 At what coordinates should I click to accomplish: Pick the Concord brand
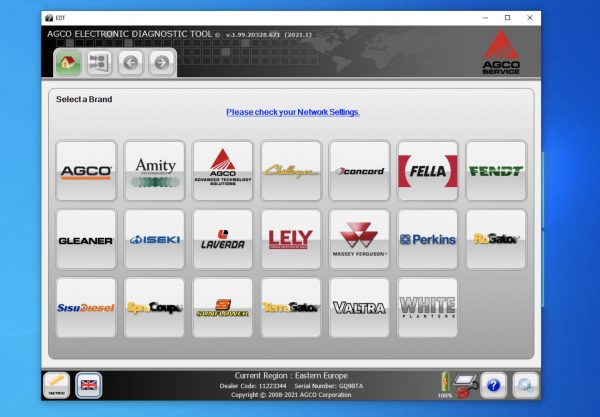[359, 171]
